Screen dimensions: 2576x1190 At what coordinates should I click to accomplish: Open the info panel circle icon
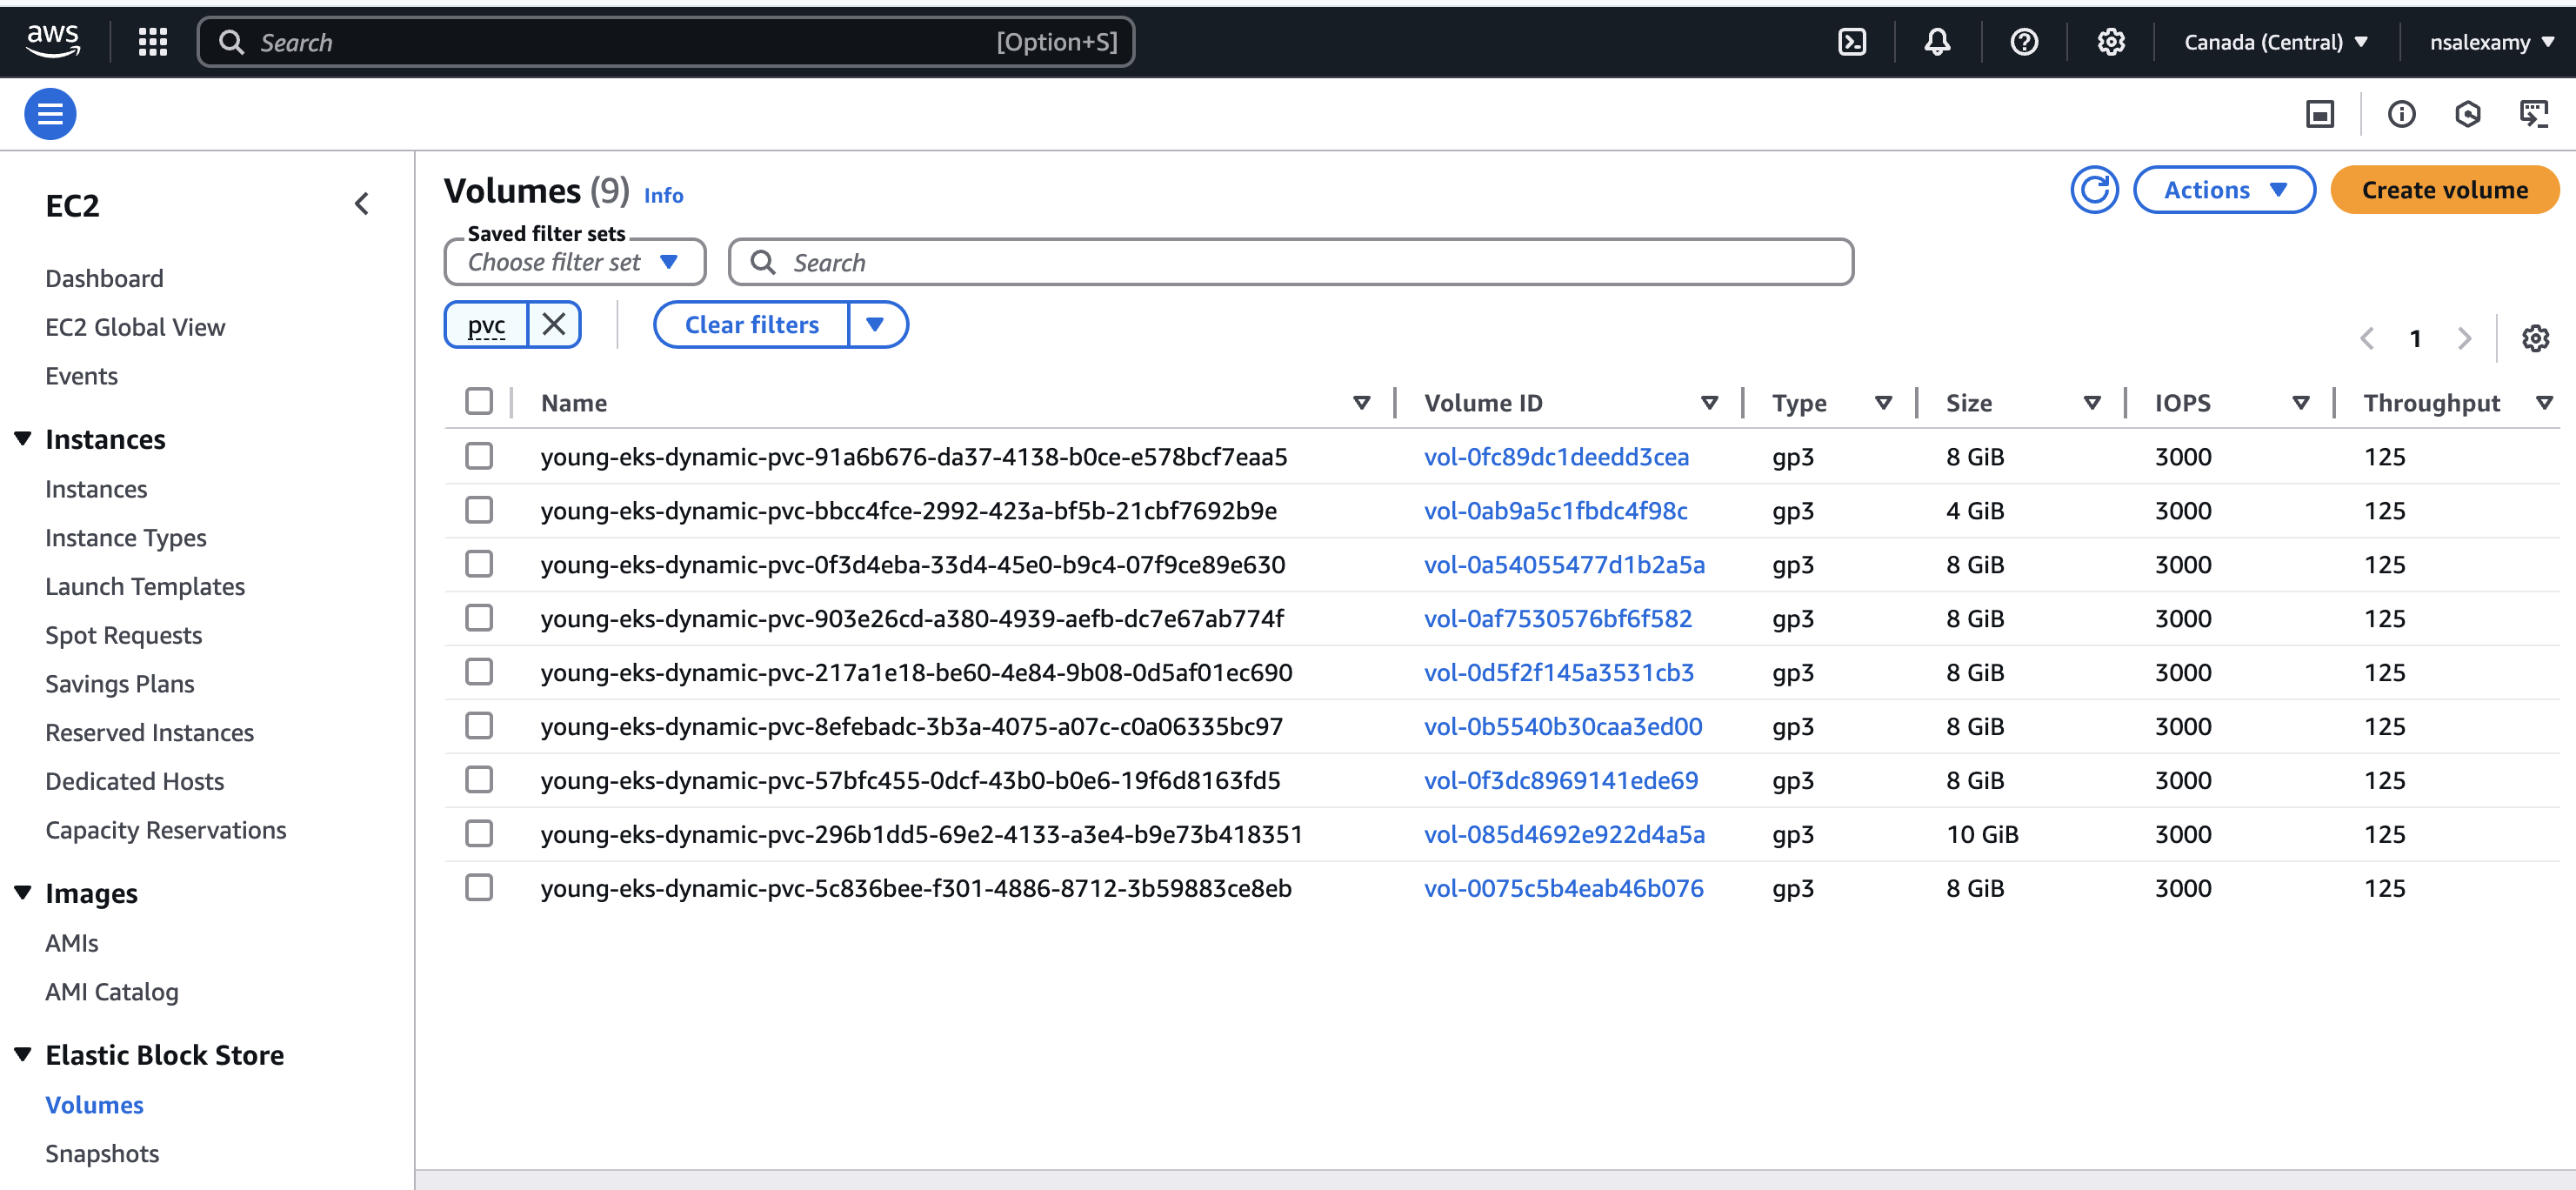[2401, 114]
